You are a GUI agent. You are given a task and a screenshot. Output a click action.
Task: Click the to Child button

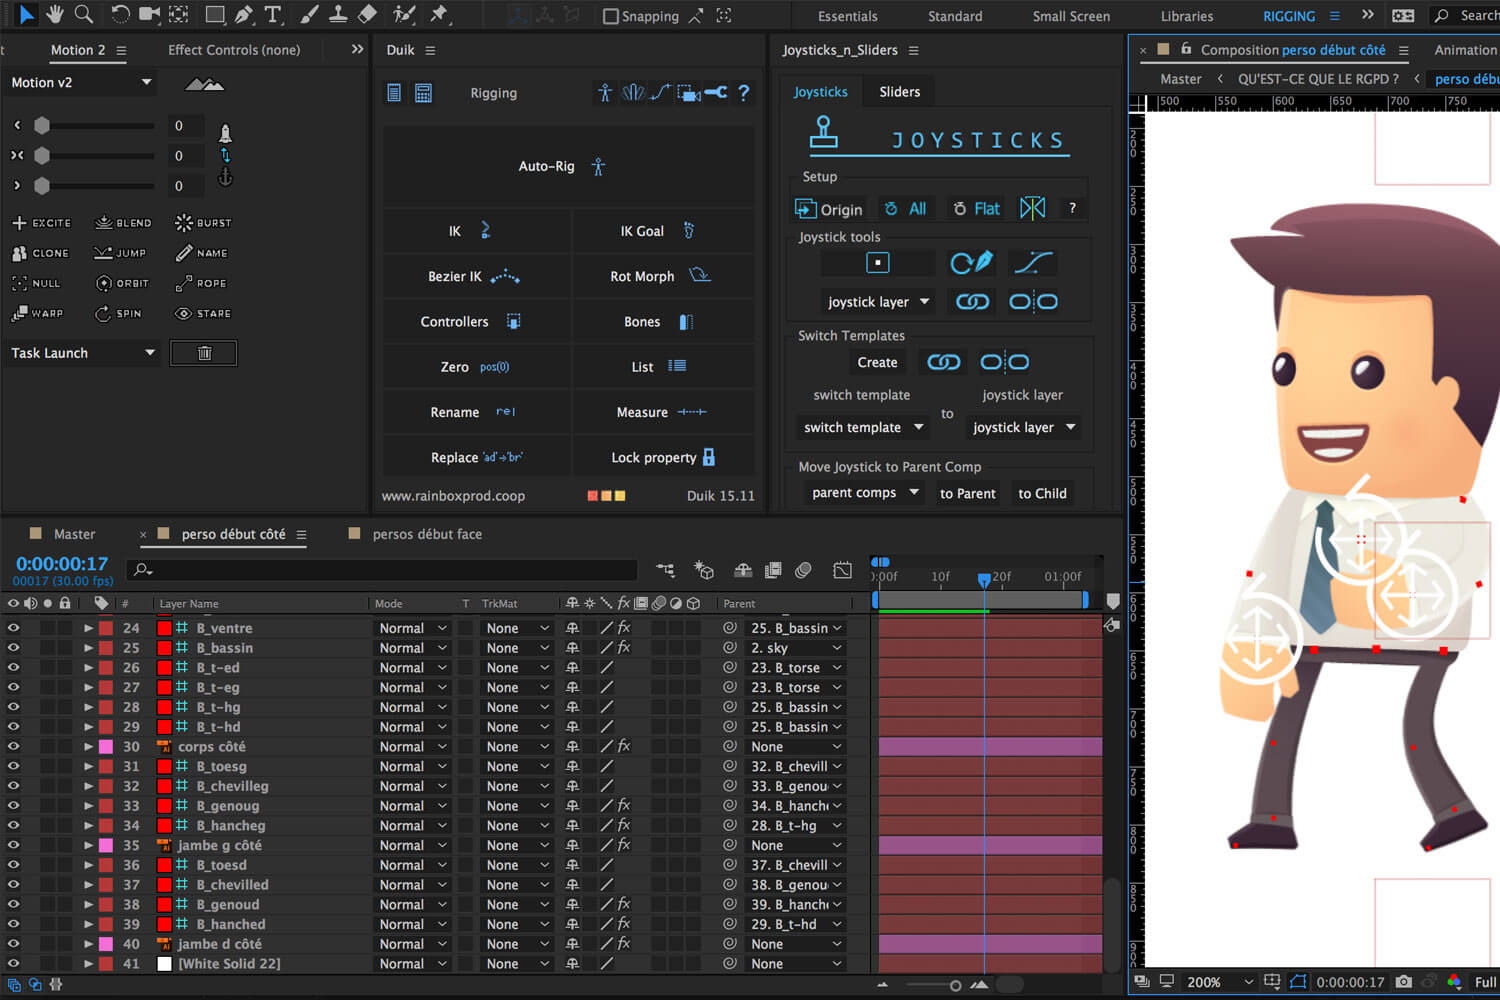click(x=1042, y=493)
